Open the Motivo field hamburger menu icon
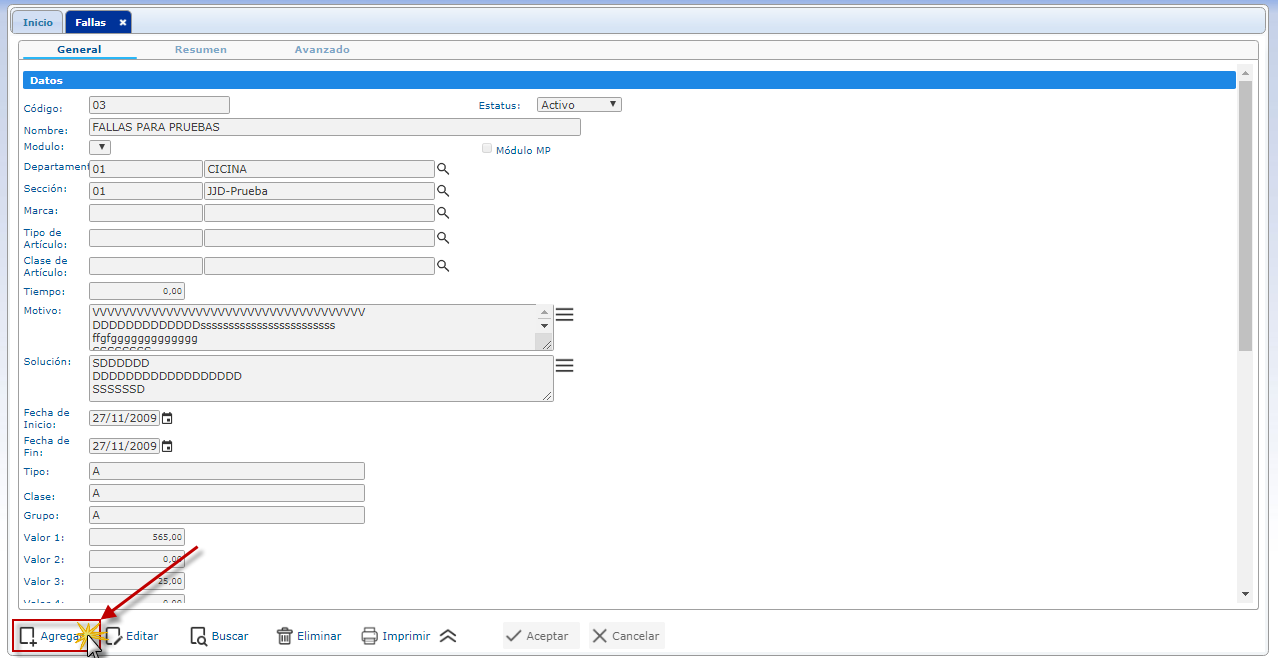Viewport: 1278px width, 658px height. (x=564, y=315)
